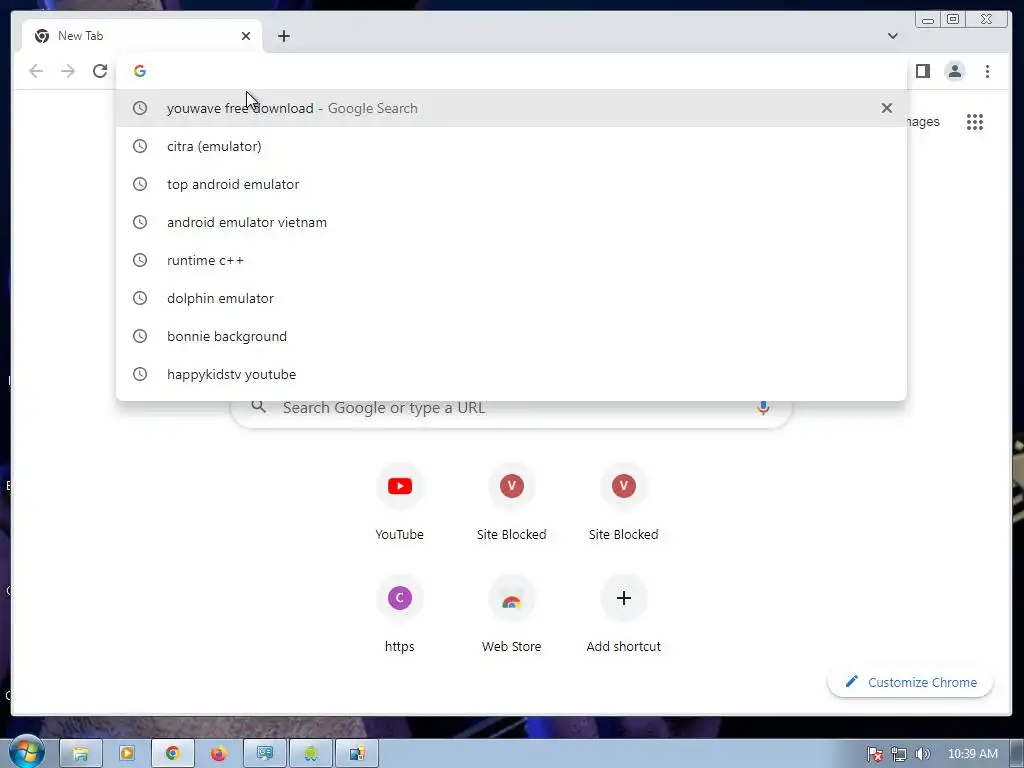
Task: Open the YouTube shortcut tile
Action: pos(400,503)
